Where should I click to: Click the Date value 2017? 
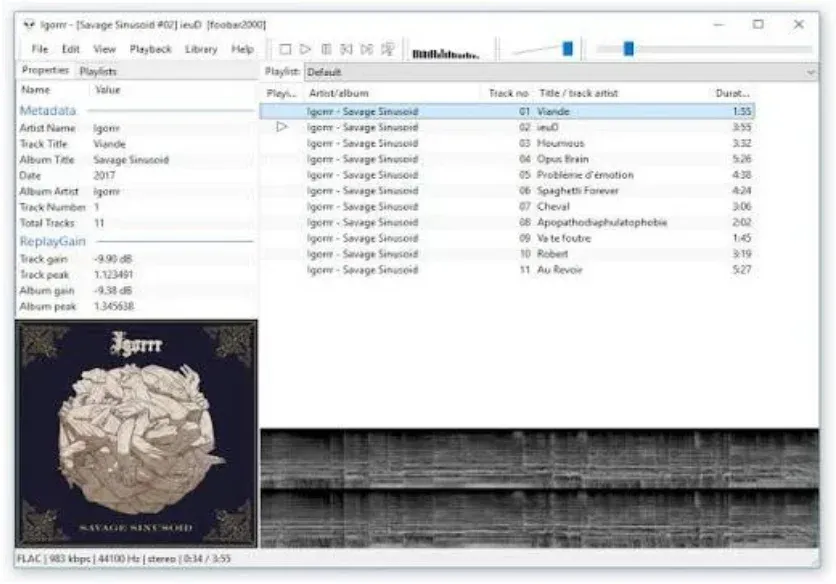[x=104, y=175]
